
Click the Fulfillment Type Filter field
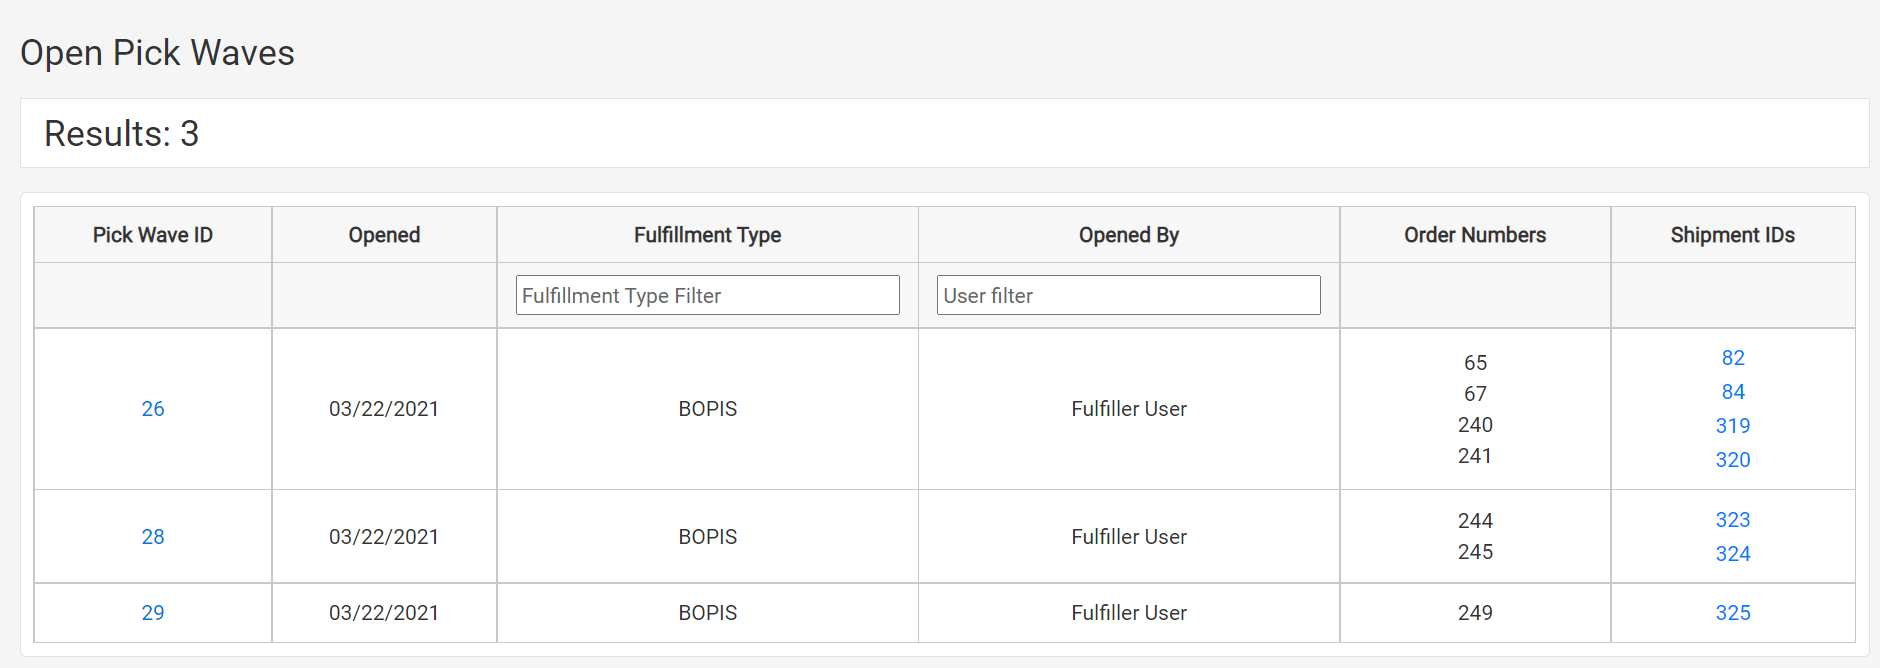point(707,296)
